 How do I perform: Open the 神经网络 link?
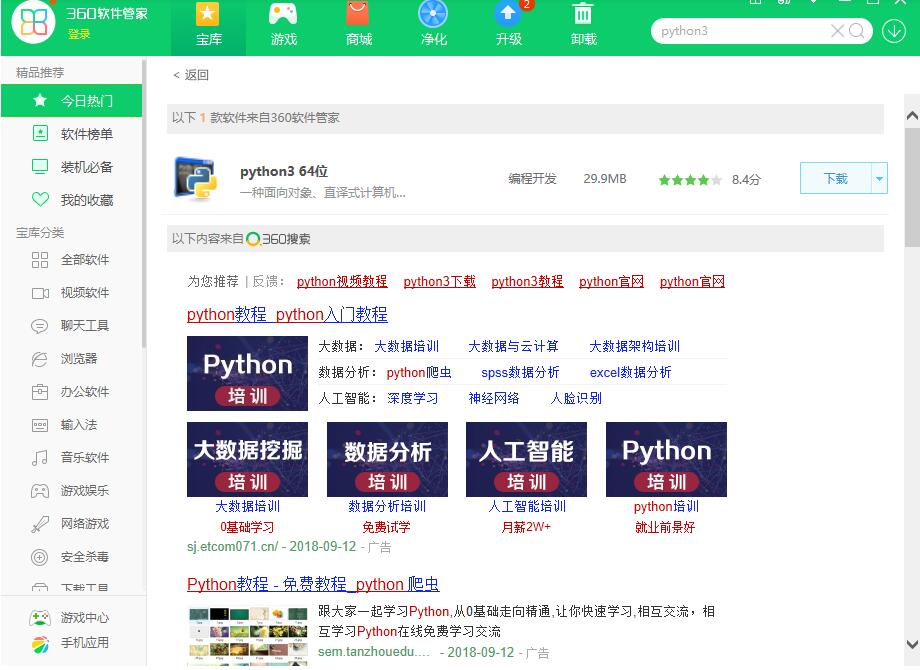point(493,398)
